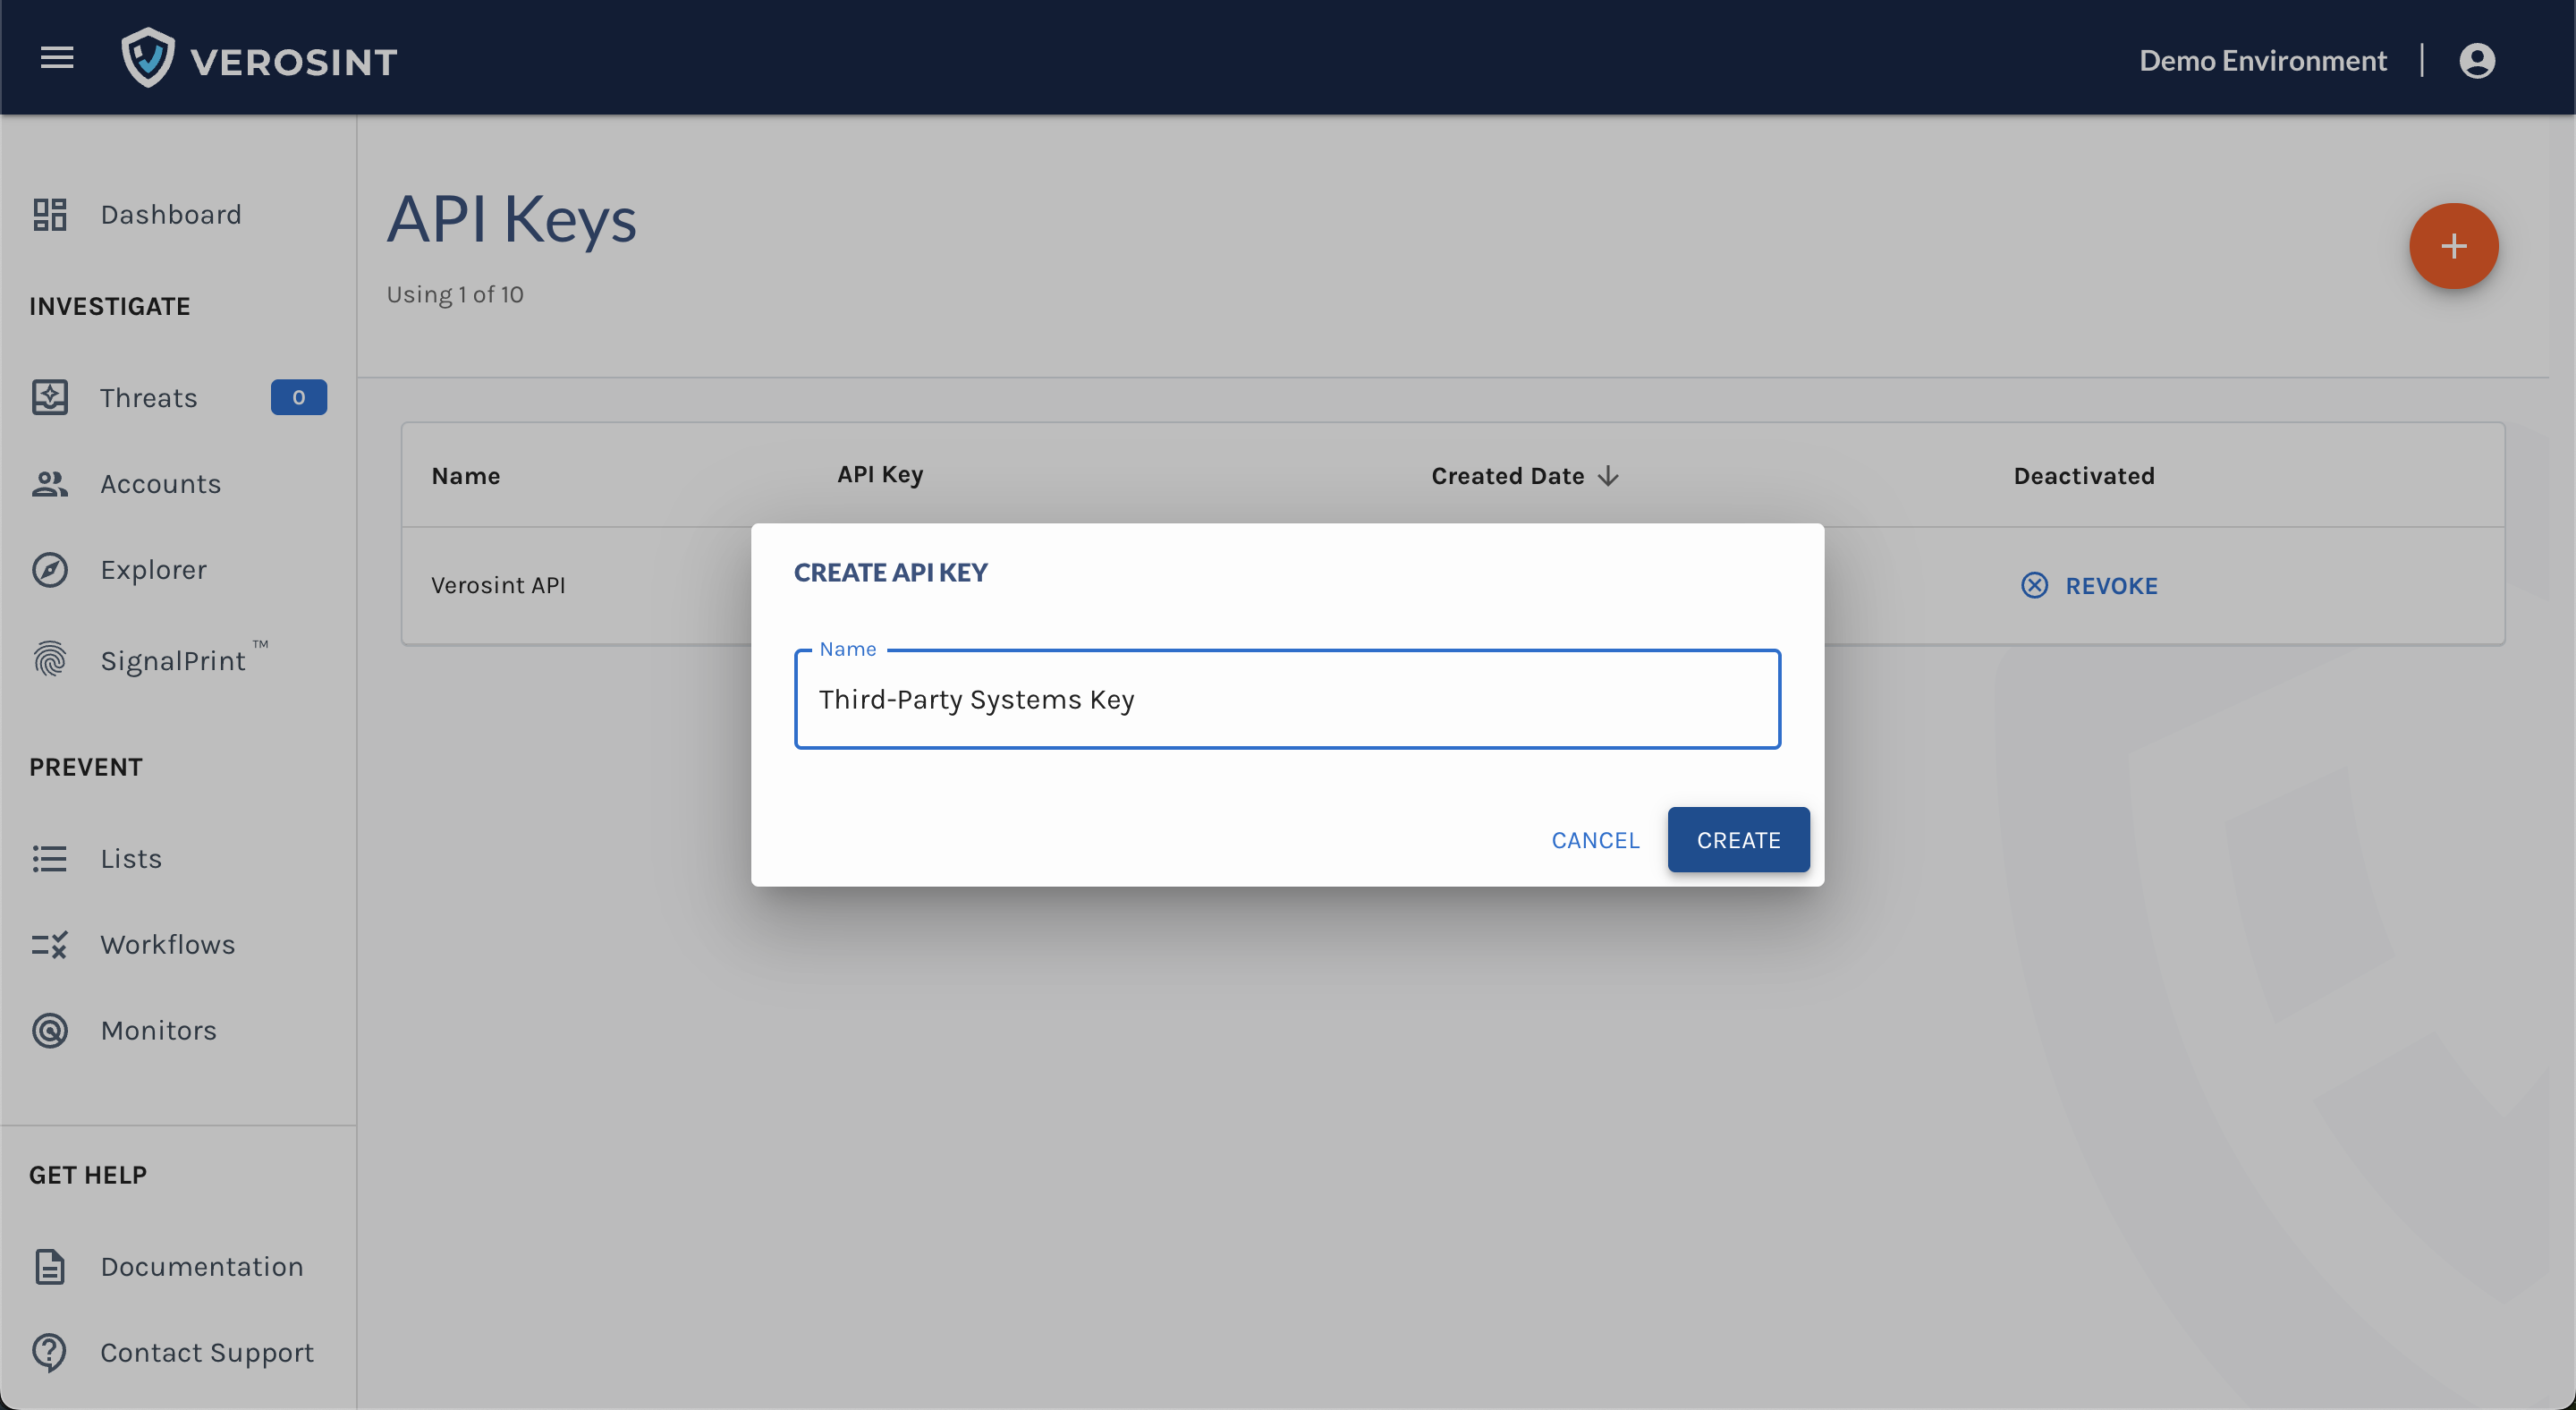Click the Name column header
The width and height of the screenshot is (2576, 1410).
pos(466,476)
